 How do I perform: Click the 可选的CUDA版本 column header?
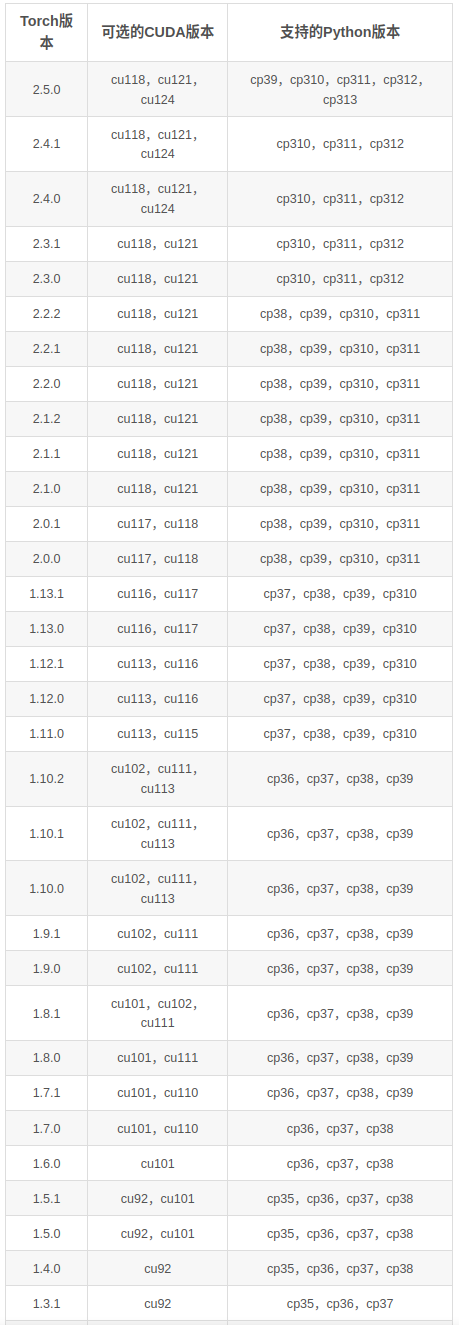point(157,32)
